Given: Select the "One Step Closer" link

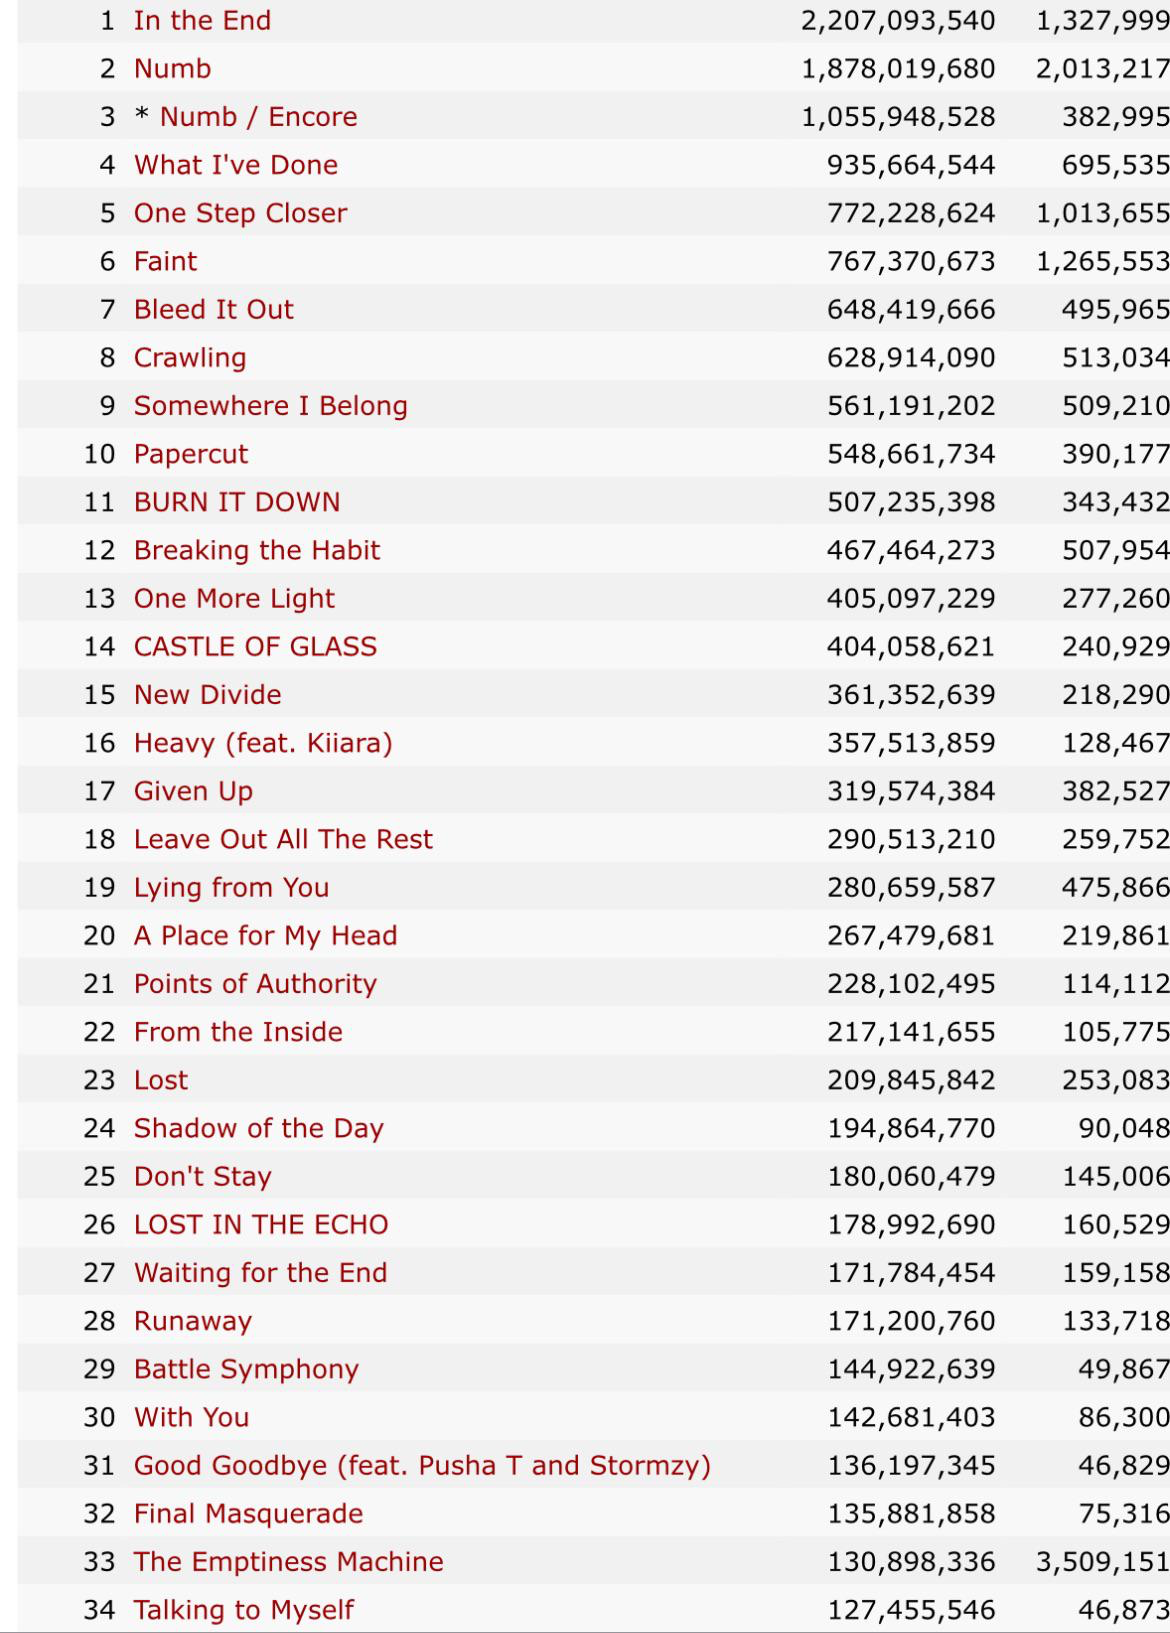Looking at the screenshot, I should coord(240,213).
